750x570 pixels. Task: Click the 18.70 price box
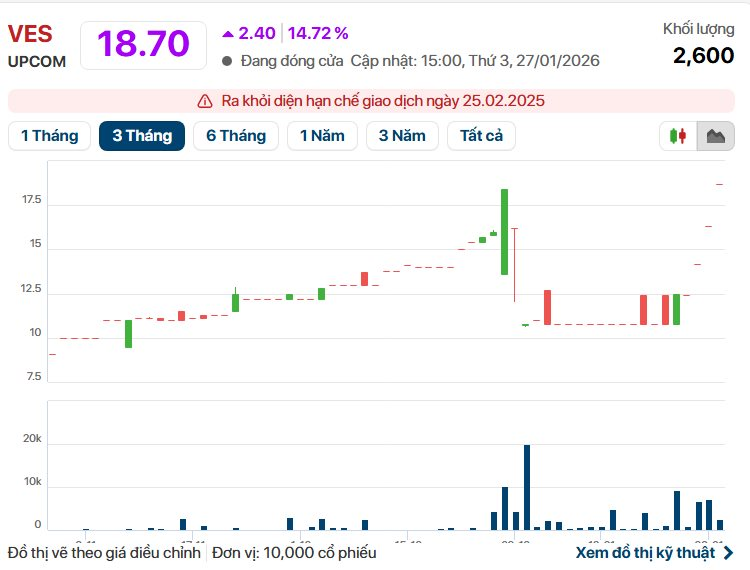point(143,45)
